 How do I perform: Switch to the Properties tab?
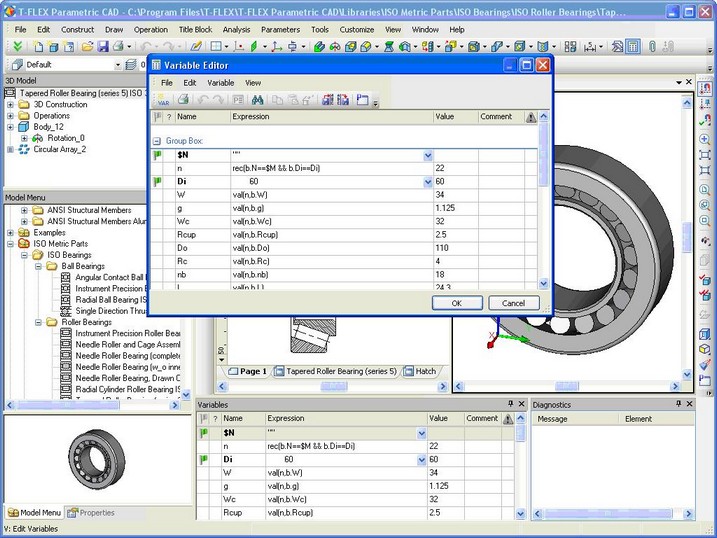pyautogui.click(x=91, y=513)
